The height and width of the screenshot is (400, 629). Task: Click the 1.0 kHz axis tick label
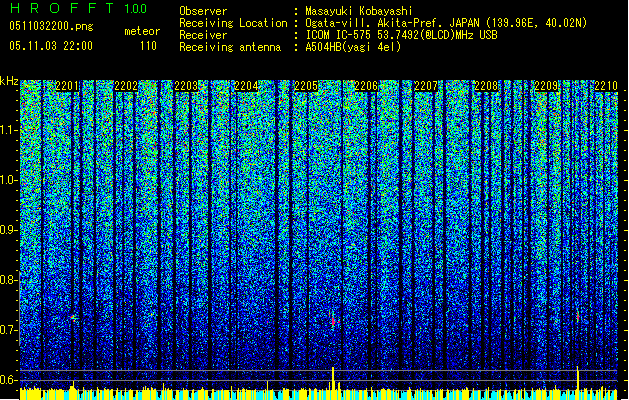[9, 180]
